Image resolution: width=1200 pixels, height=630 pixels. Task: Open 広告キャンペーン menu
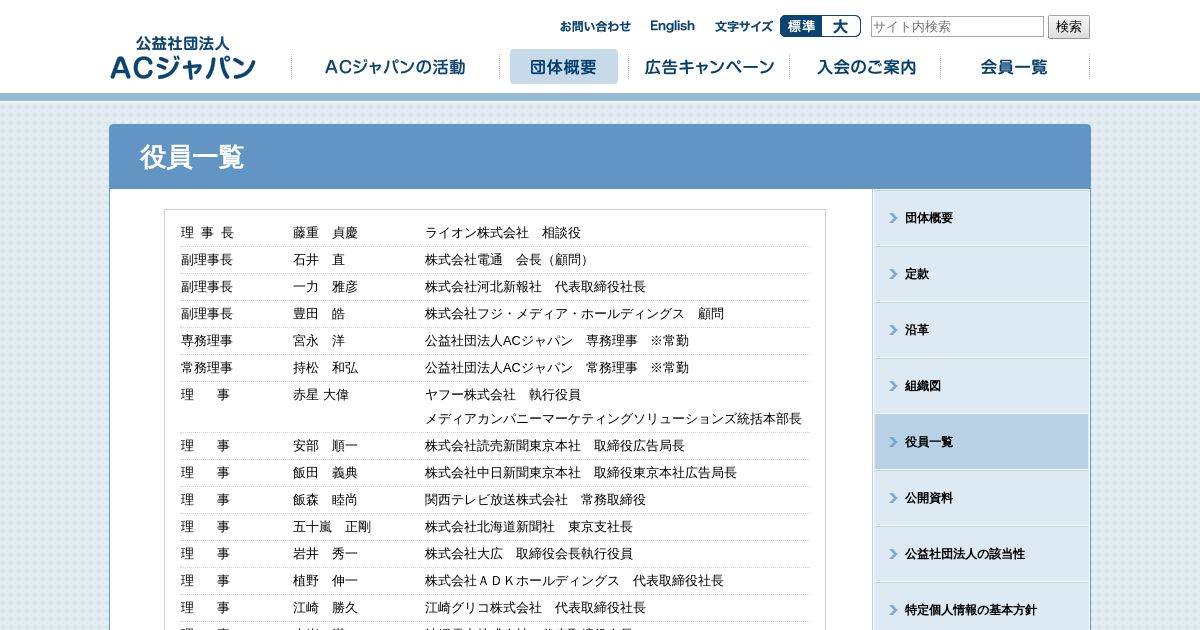point(709,67)
